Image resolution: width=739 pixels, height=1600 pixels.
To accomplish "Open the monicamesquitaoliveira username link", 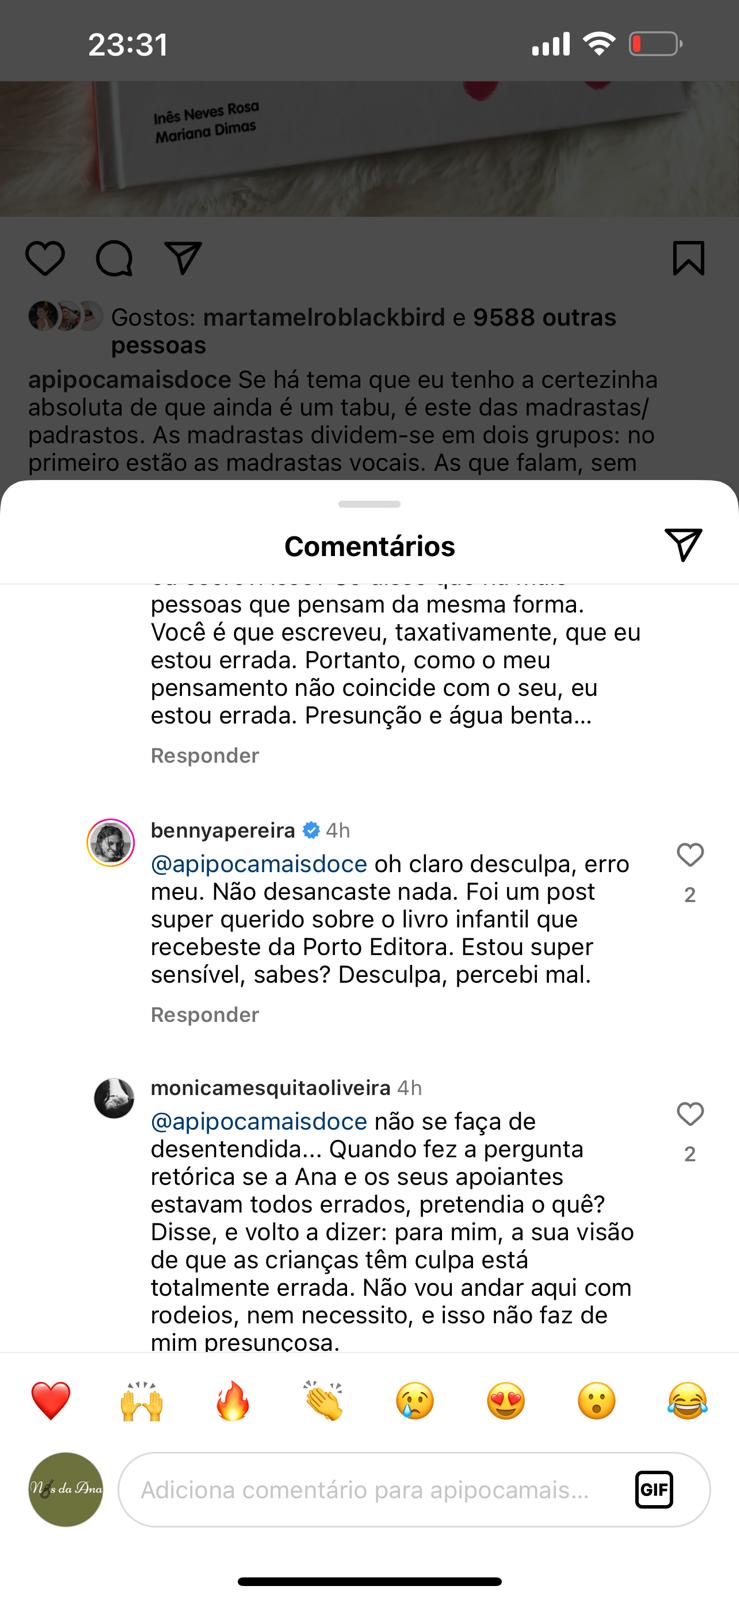I will tap(270, 1087).
